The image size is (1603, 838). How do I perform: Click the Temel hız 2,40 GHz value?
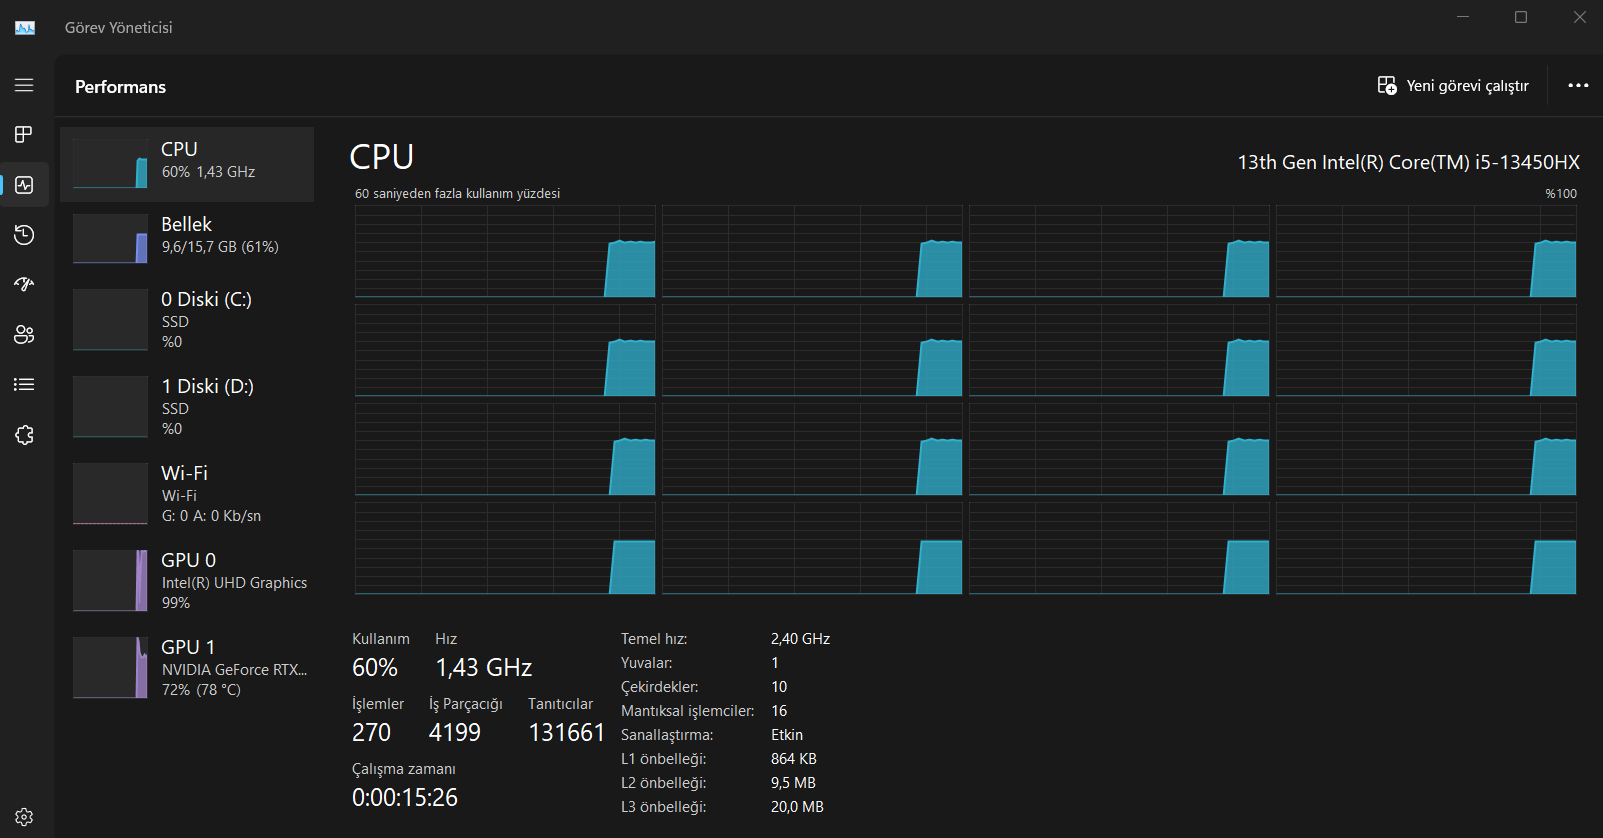(800, 639)
